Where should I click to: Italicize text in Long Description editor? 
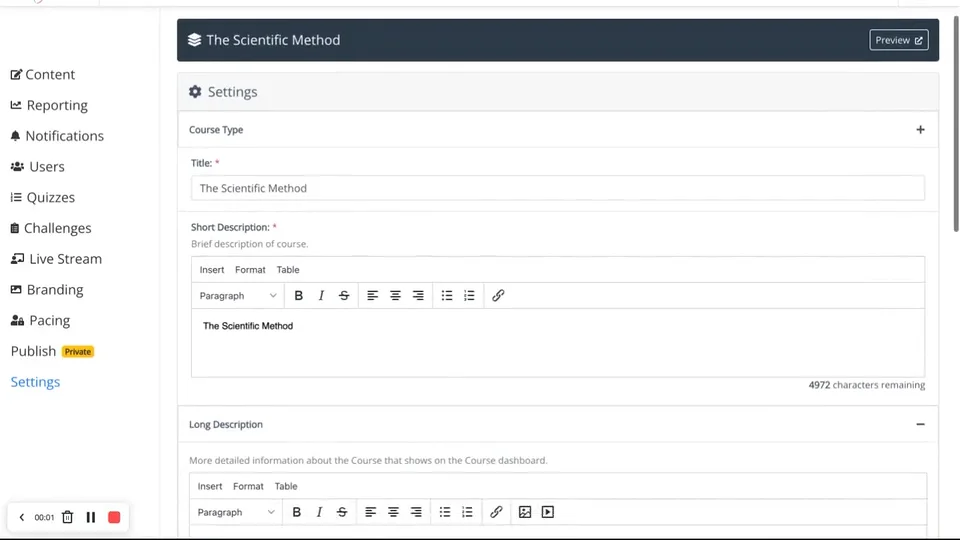point(319,512)
